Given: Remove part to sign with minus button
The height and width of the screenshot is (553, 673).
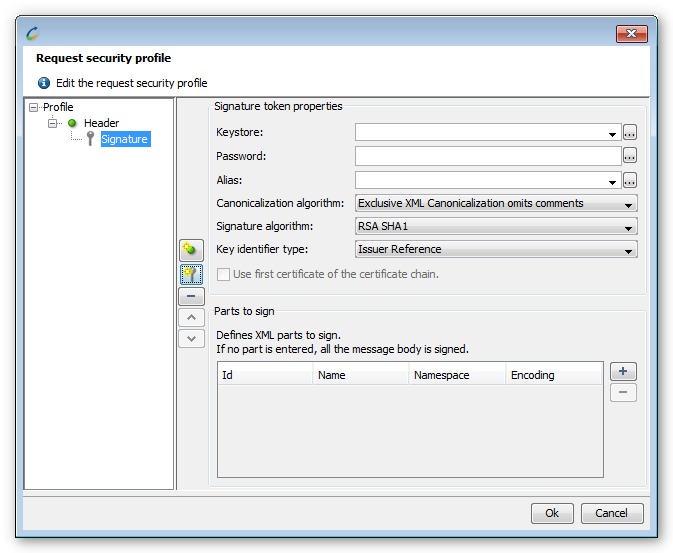Looking at the screenshot, I should 623,392.
